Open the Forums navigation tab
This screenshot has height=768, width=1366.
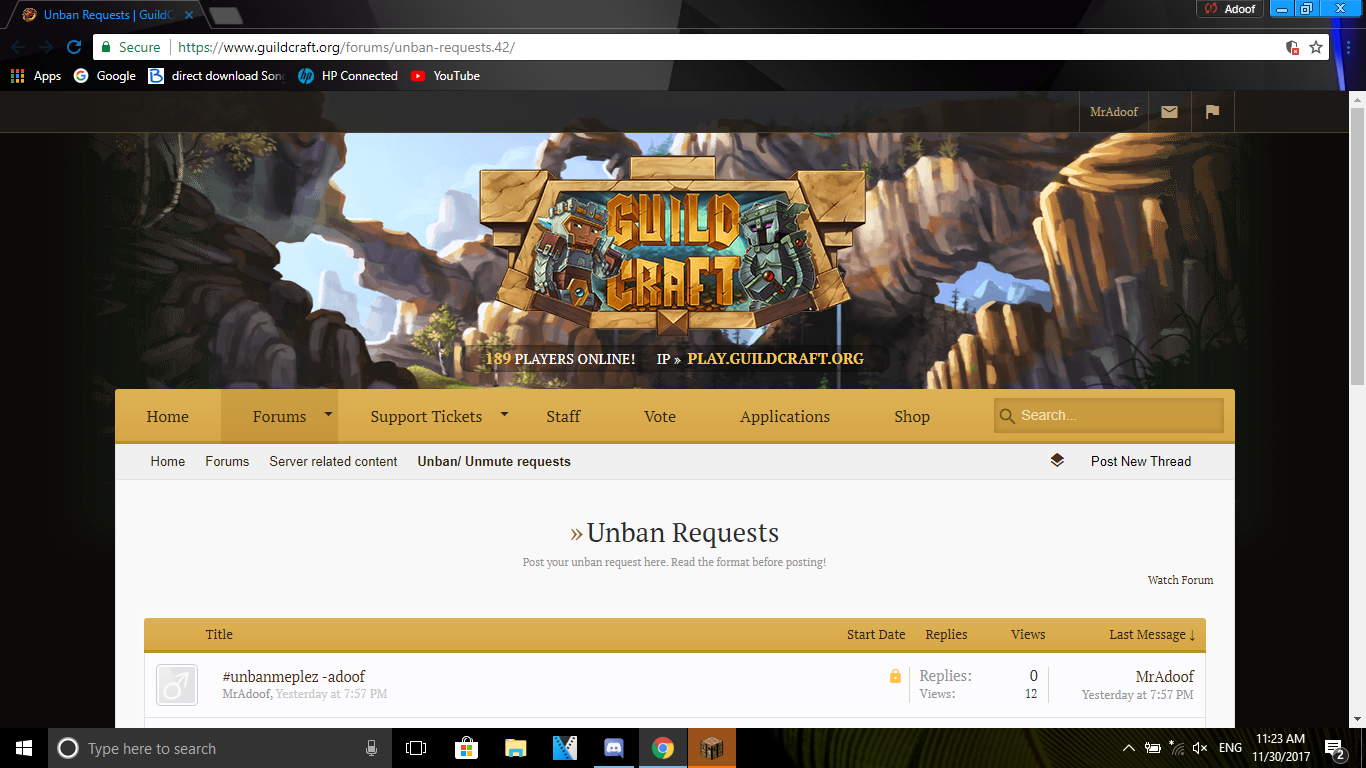pyautogui.click(x=279, y=417)
